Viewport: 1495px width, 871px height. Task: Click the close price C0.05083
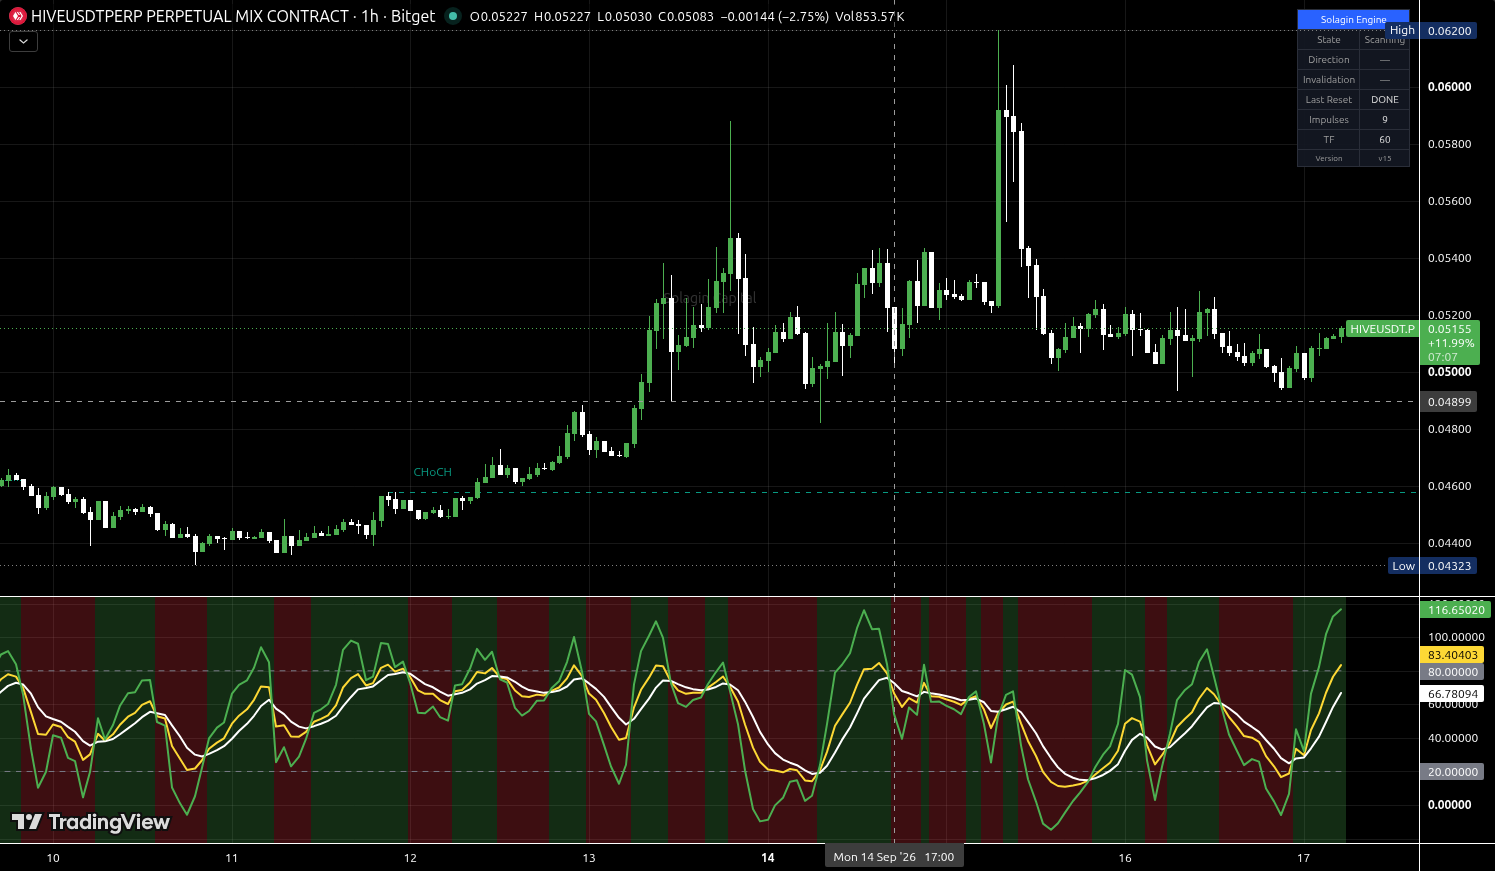[686, 17]
